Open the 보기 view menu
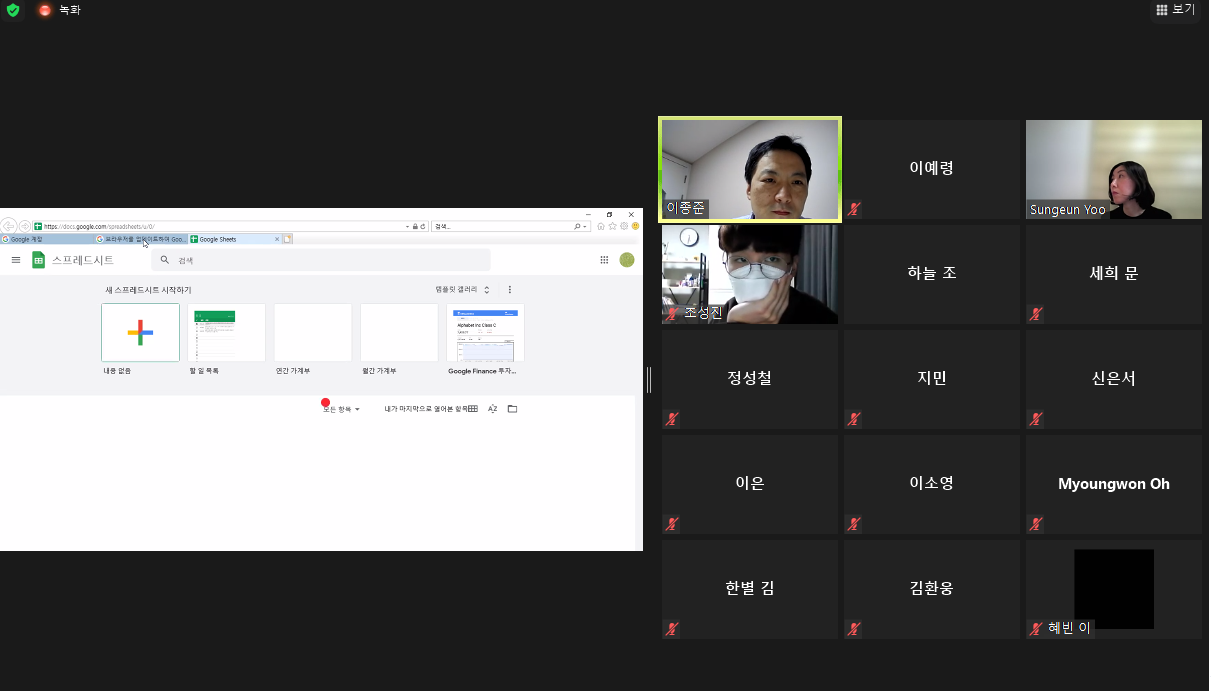The width and height of the screenshot is (1211, 691). (1176, 9)
